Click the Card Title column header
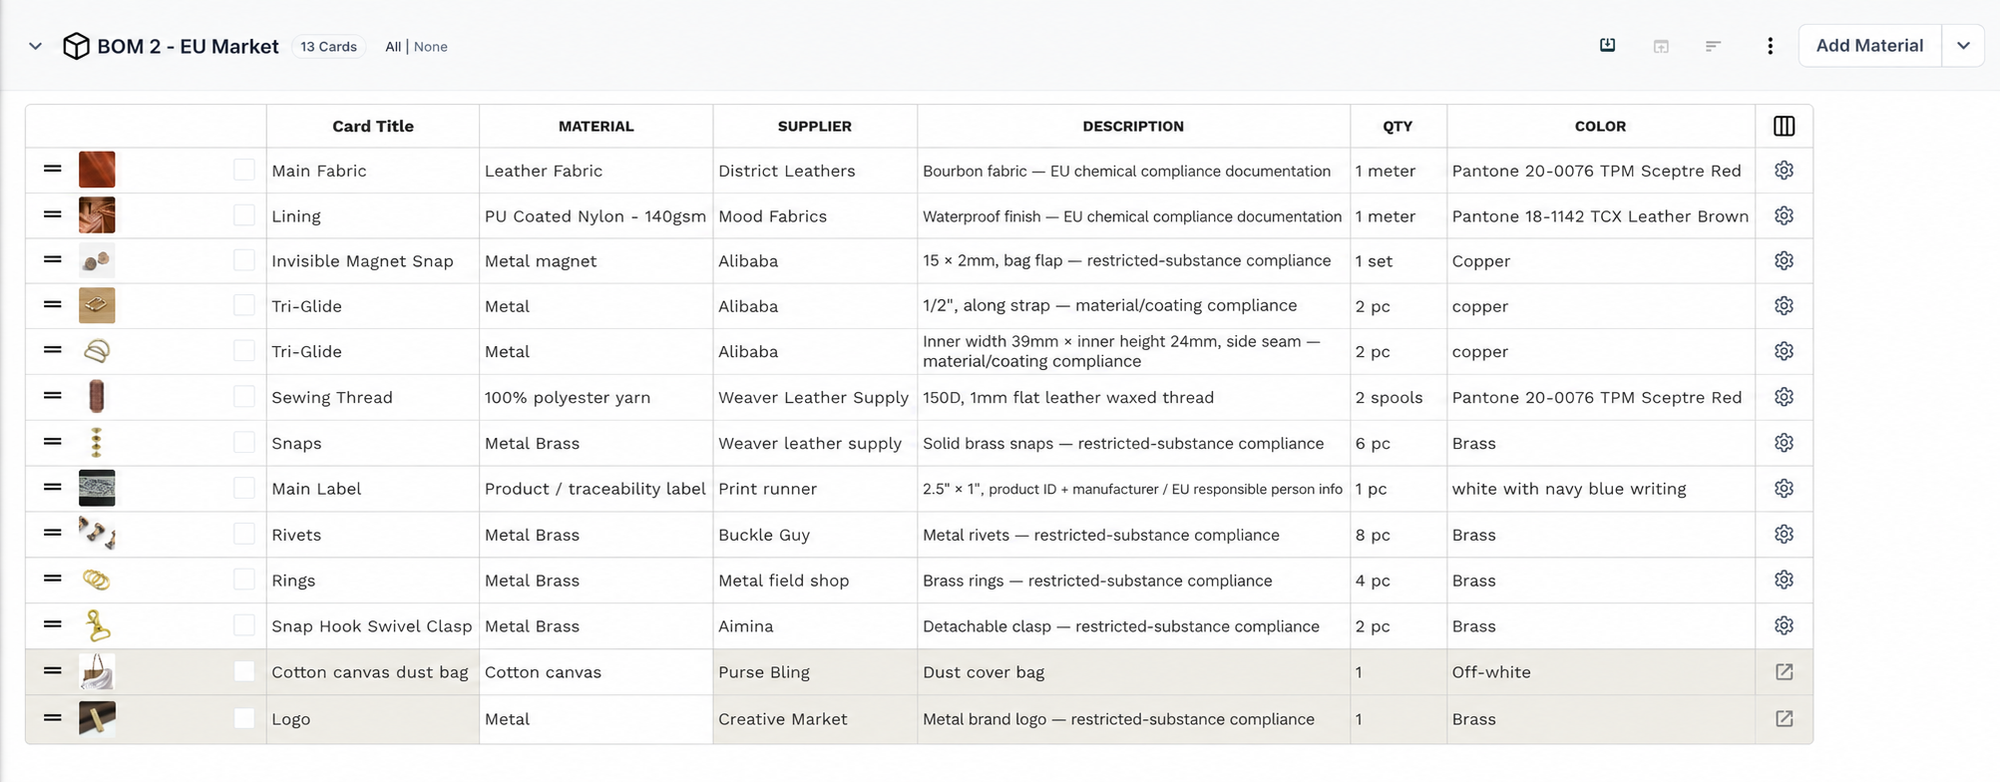This screenshot has width=2000, height=782. [373, 126]
